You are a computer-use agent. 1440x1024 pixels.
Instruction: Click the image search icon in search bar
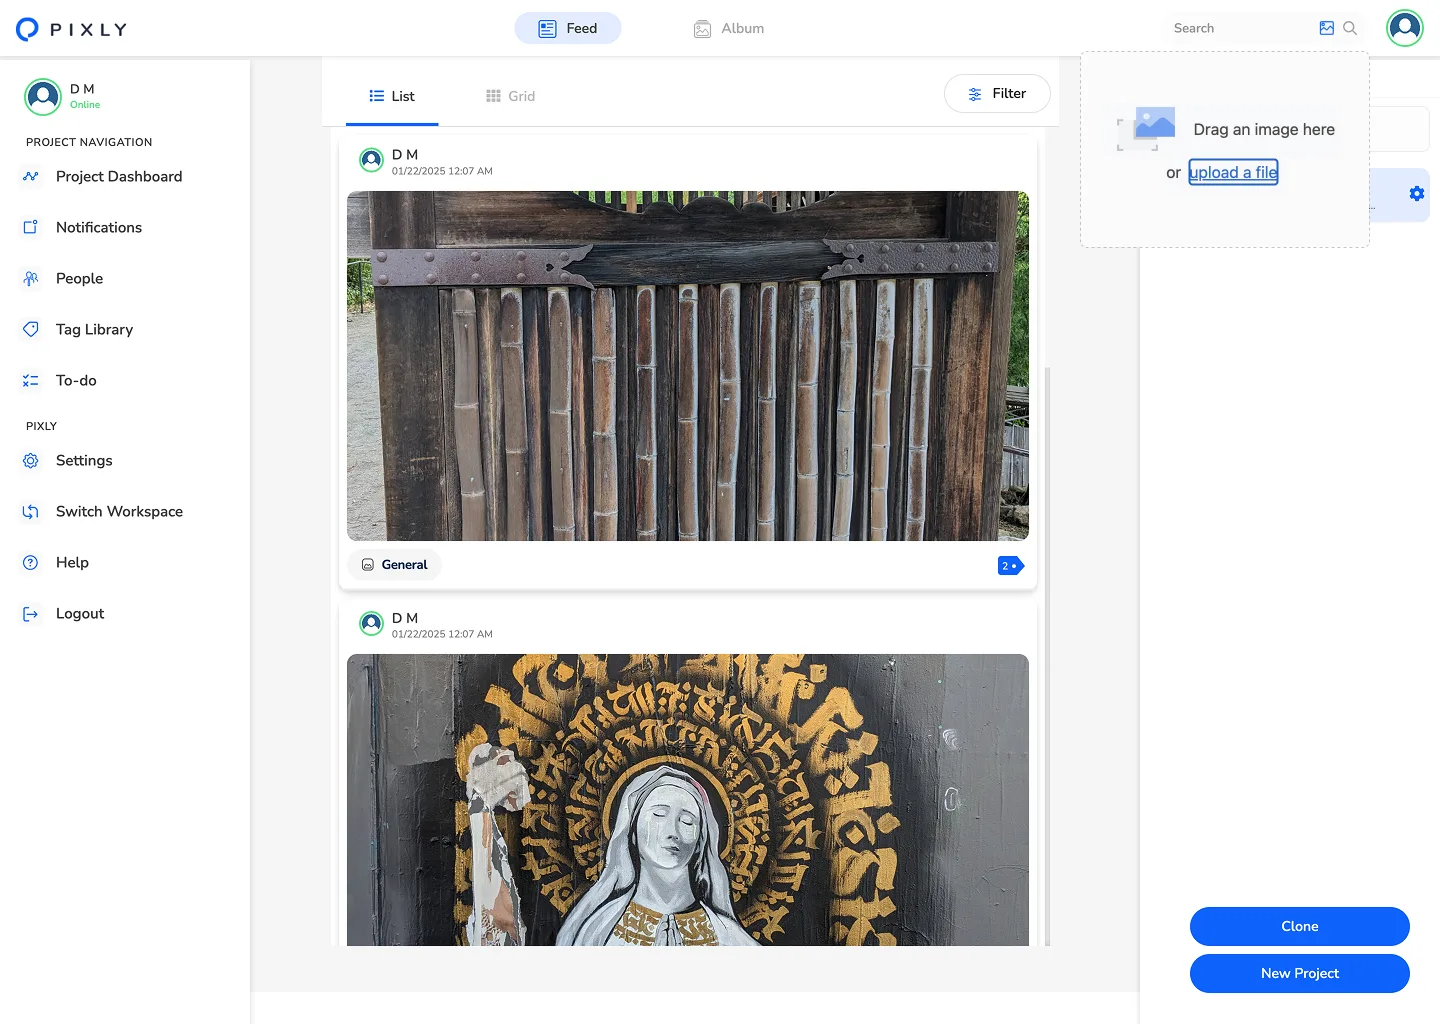[x=1327, y=28]
